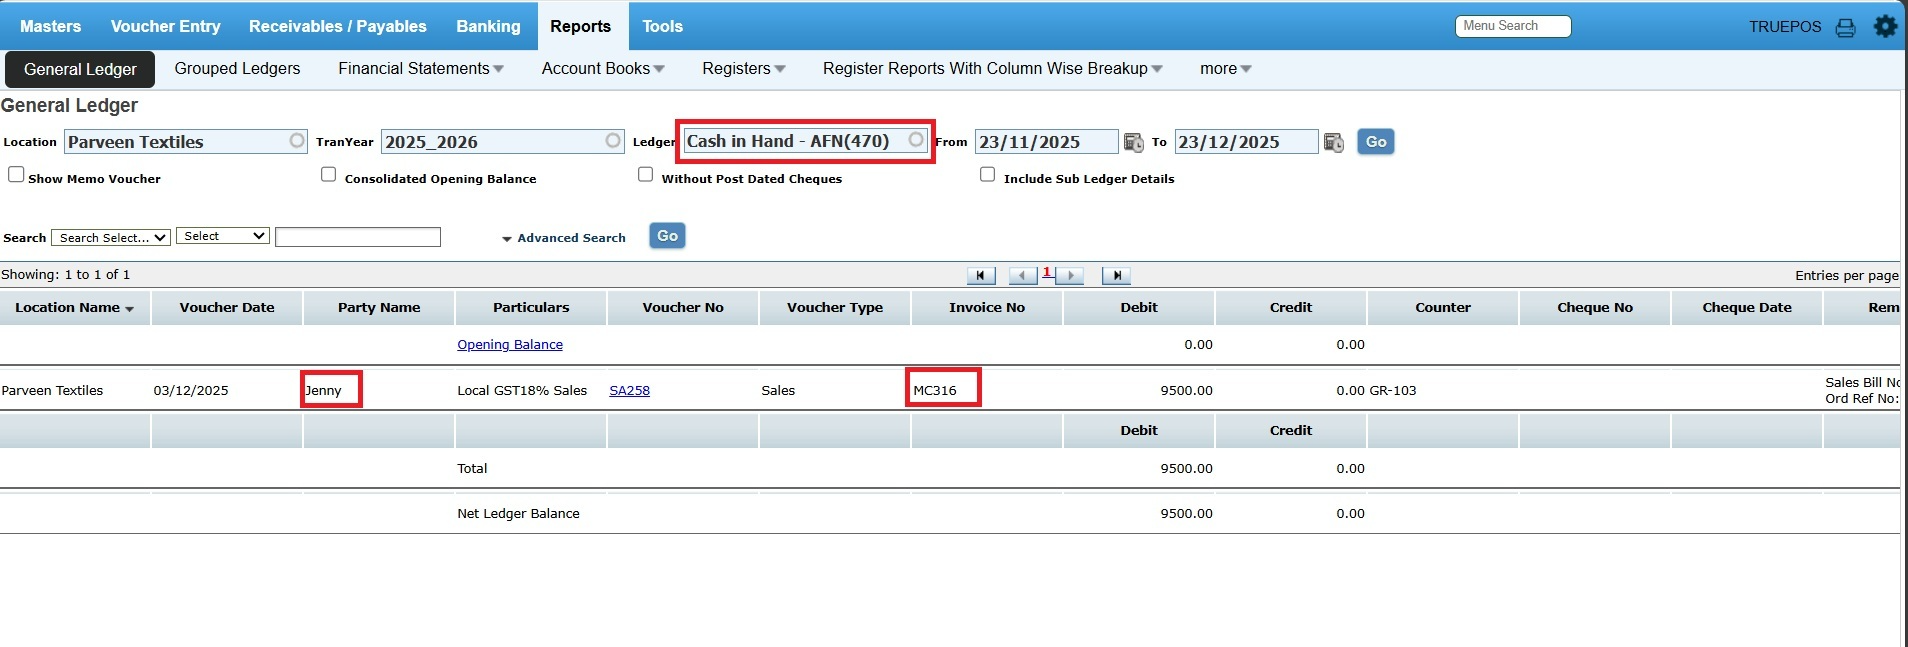
Task: Open the Masters menu
Action: click(x=50, y=26)
